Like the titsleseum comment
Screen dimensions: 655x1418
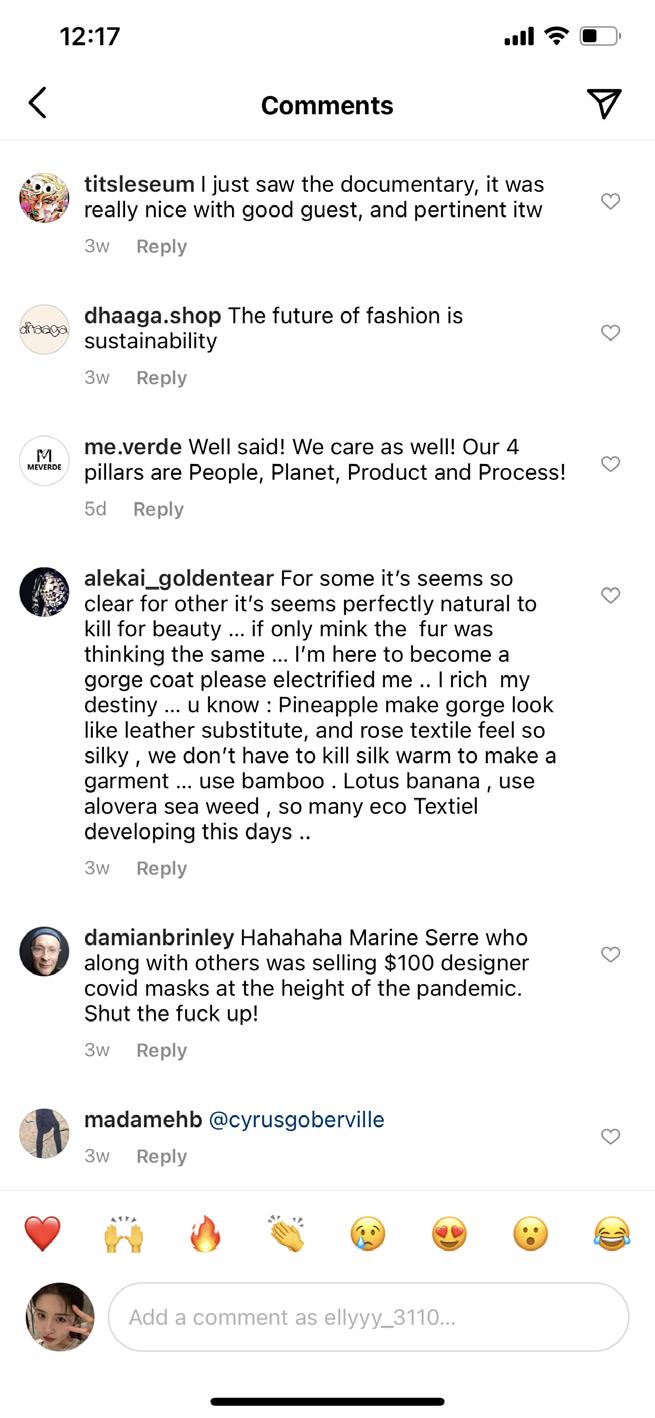[x=610, y=201]
